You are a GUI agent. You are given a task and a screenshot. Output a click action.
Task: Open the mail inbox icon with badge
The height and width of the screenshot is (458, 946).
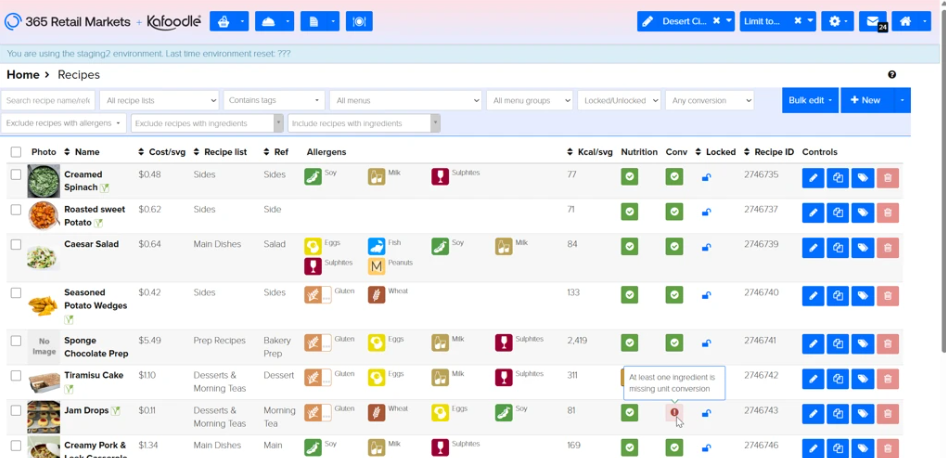pos(872,21)
